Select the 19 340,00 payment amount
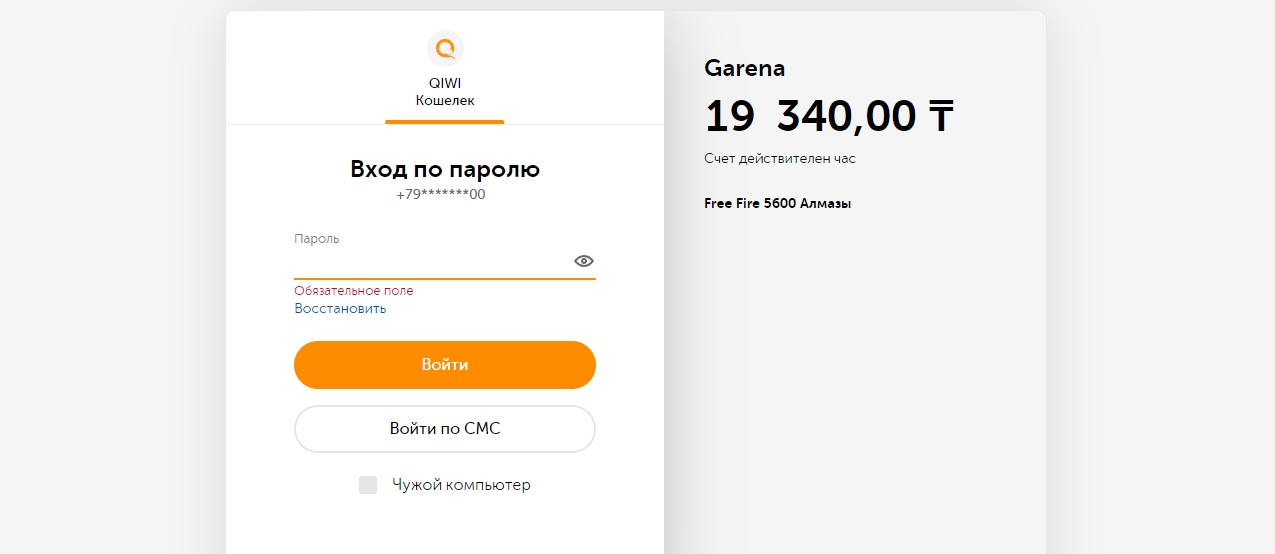 (x=810, y=117)
